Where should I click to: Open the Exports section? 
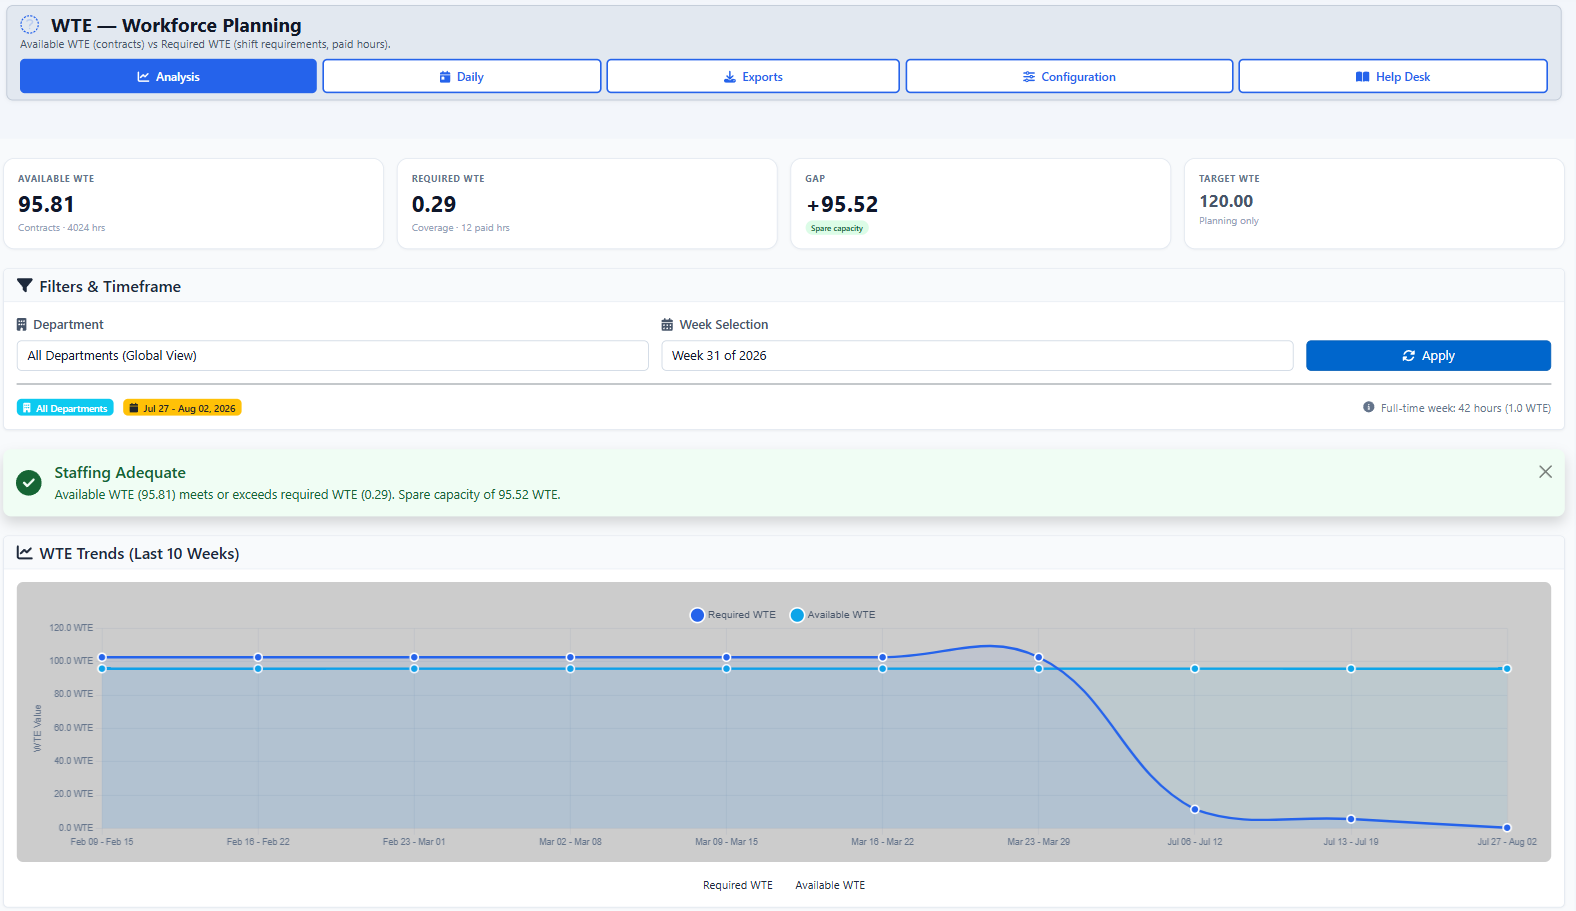click(x=753, y=77)
